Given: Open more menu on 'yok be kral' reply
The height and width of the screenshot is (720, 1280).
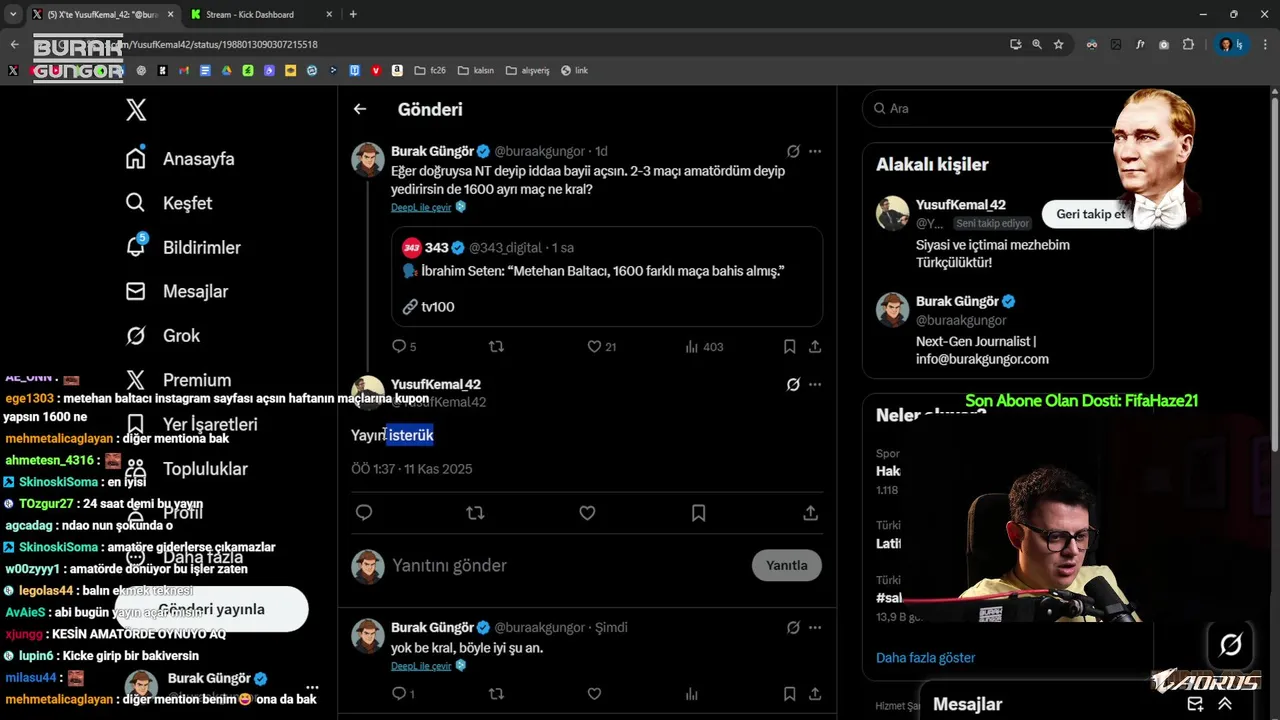Looking at the screenshot, I should [815, 628].
